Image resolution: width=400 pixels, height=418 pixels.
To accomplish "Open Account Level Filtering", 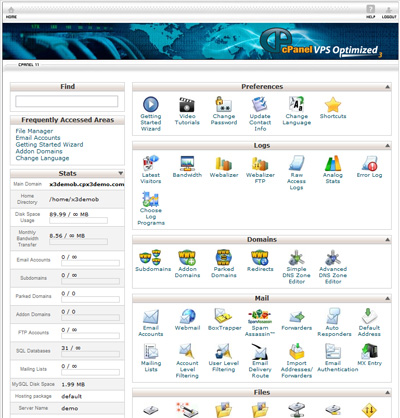I will [187, 352].
